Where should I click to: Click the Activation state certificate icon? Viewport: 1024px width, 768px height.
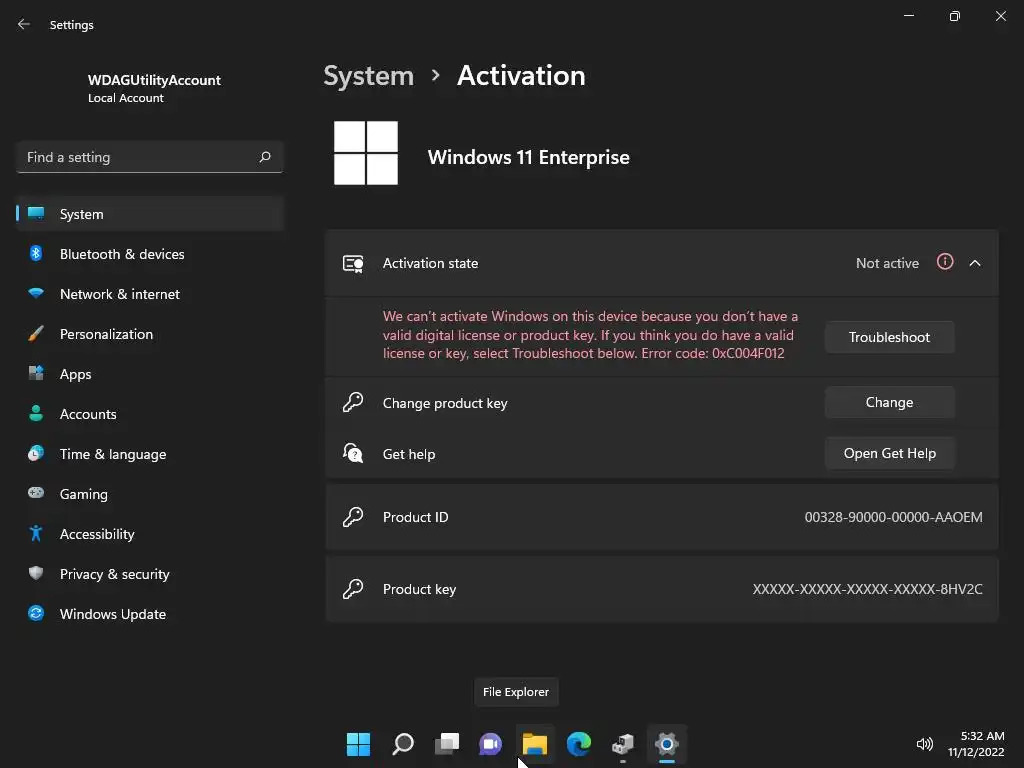coord(353,263)
